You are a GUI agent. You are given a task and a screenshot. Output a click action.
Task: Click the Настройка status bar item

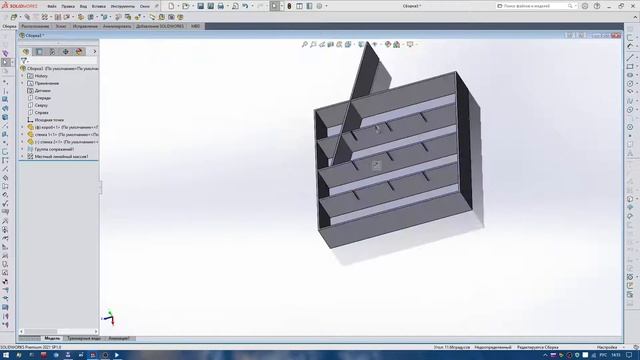[607, 347]
